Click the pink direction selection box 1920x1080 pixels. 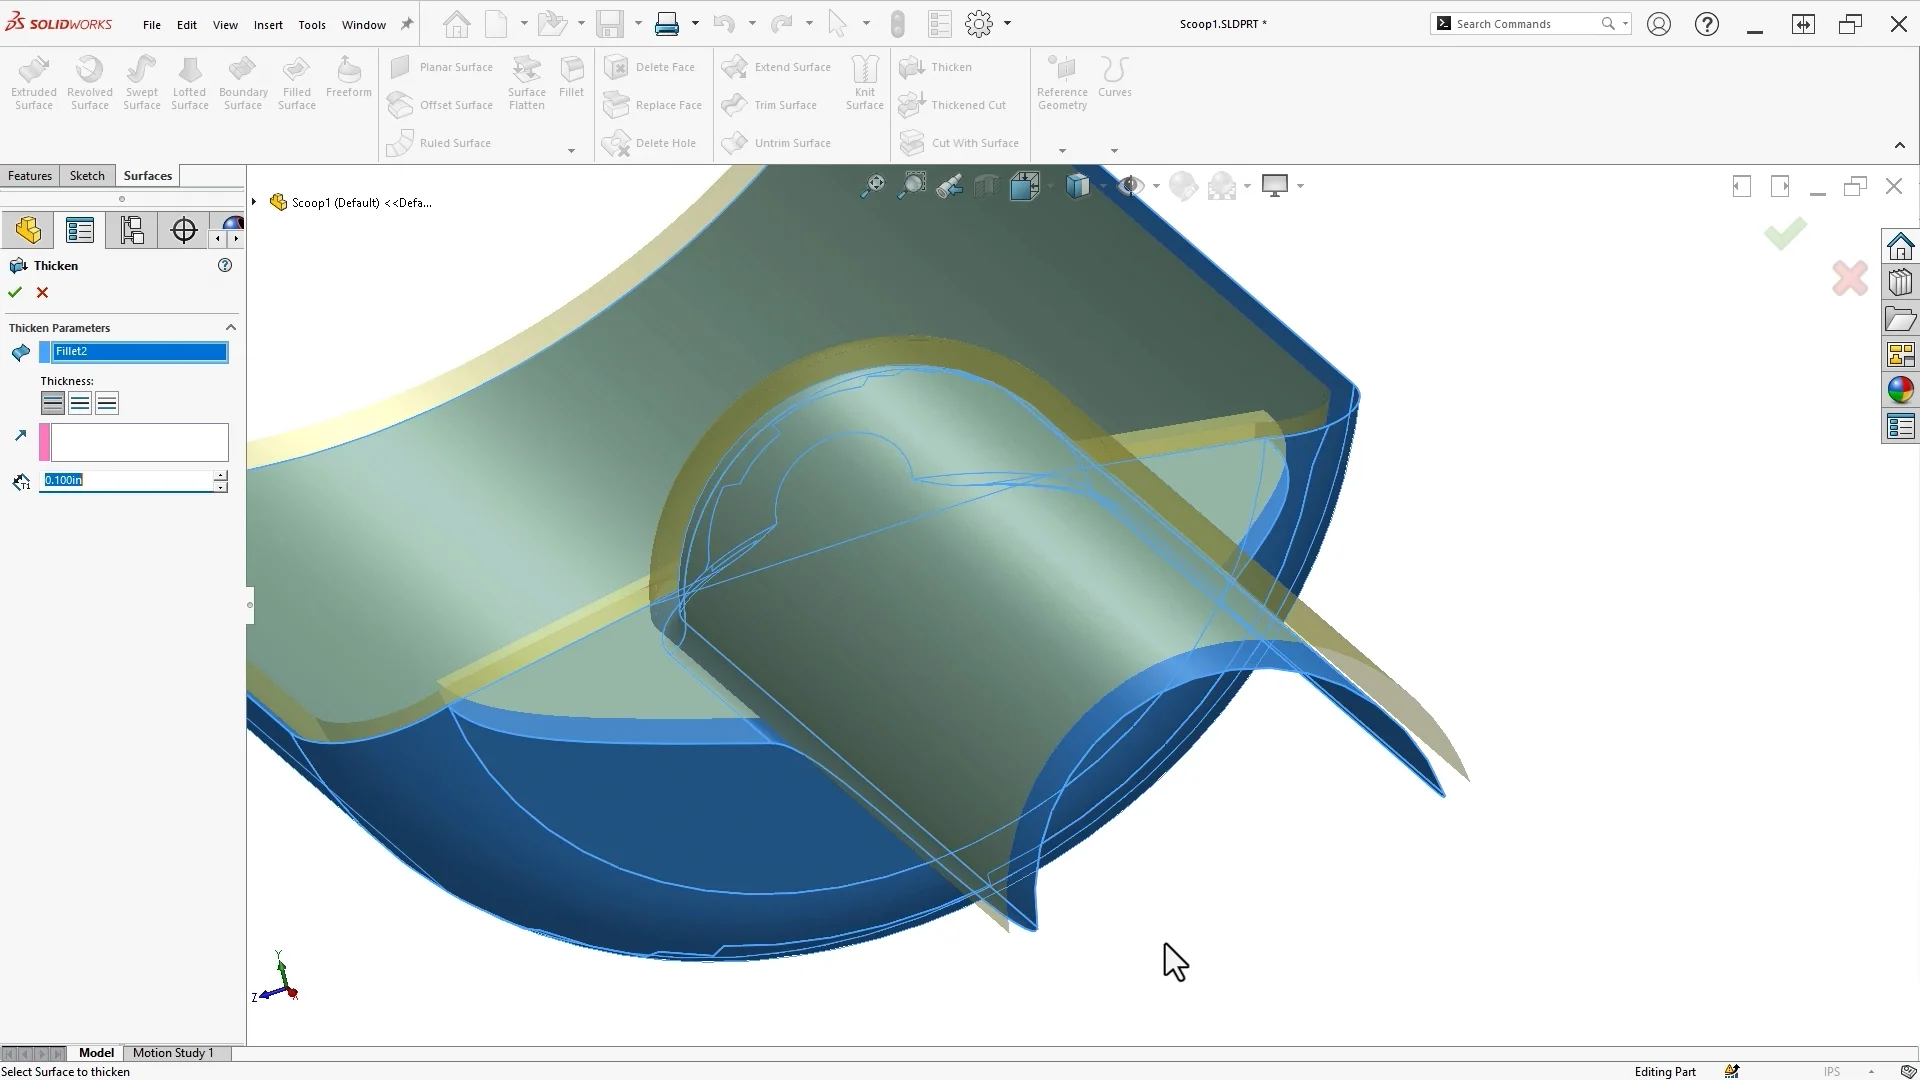(x=139, y=442)
